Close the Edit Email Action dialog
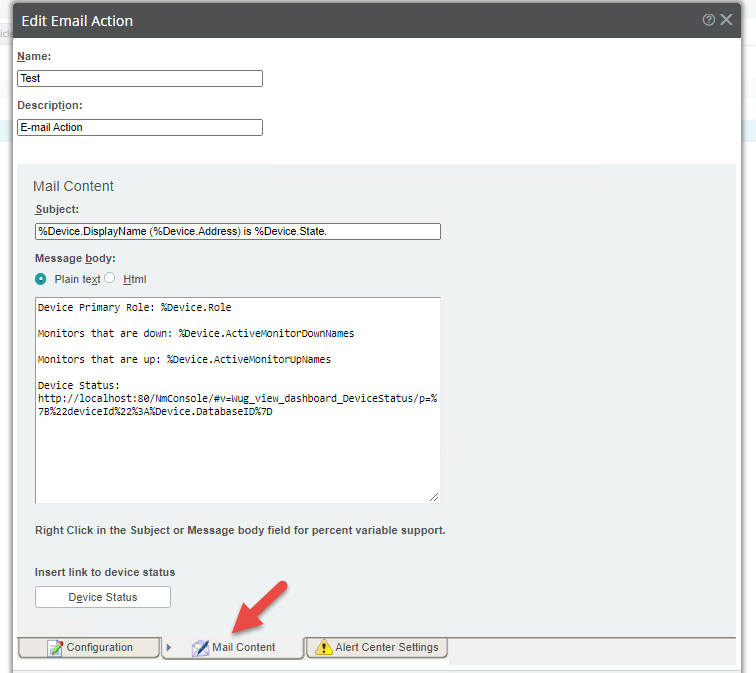The width and height of the screenshot is (756, 673). coord(726,19)
